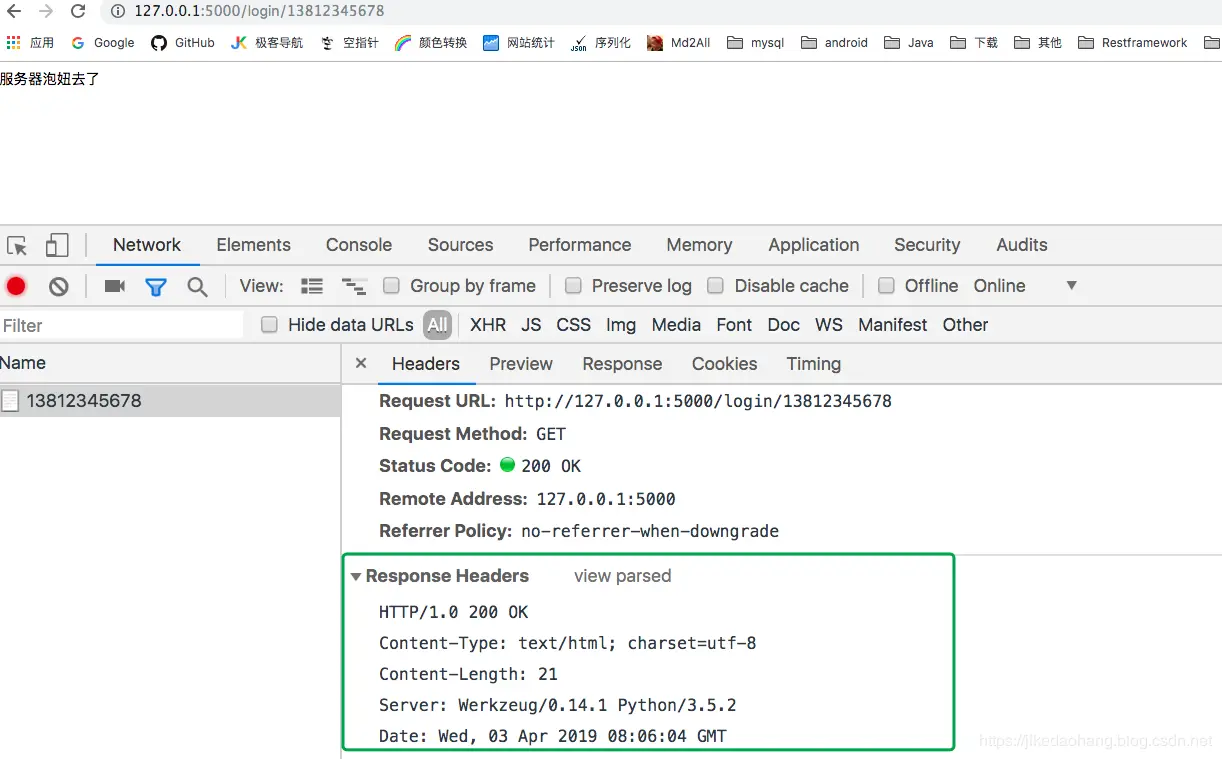This screenshot has height=759, width=1222.
Task: Open the Performance panel tab
Action: [580, 245]
